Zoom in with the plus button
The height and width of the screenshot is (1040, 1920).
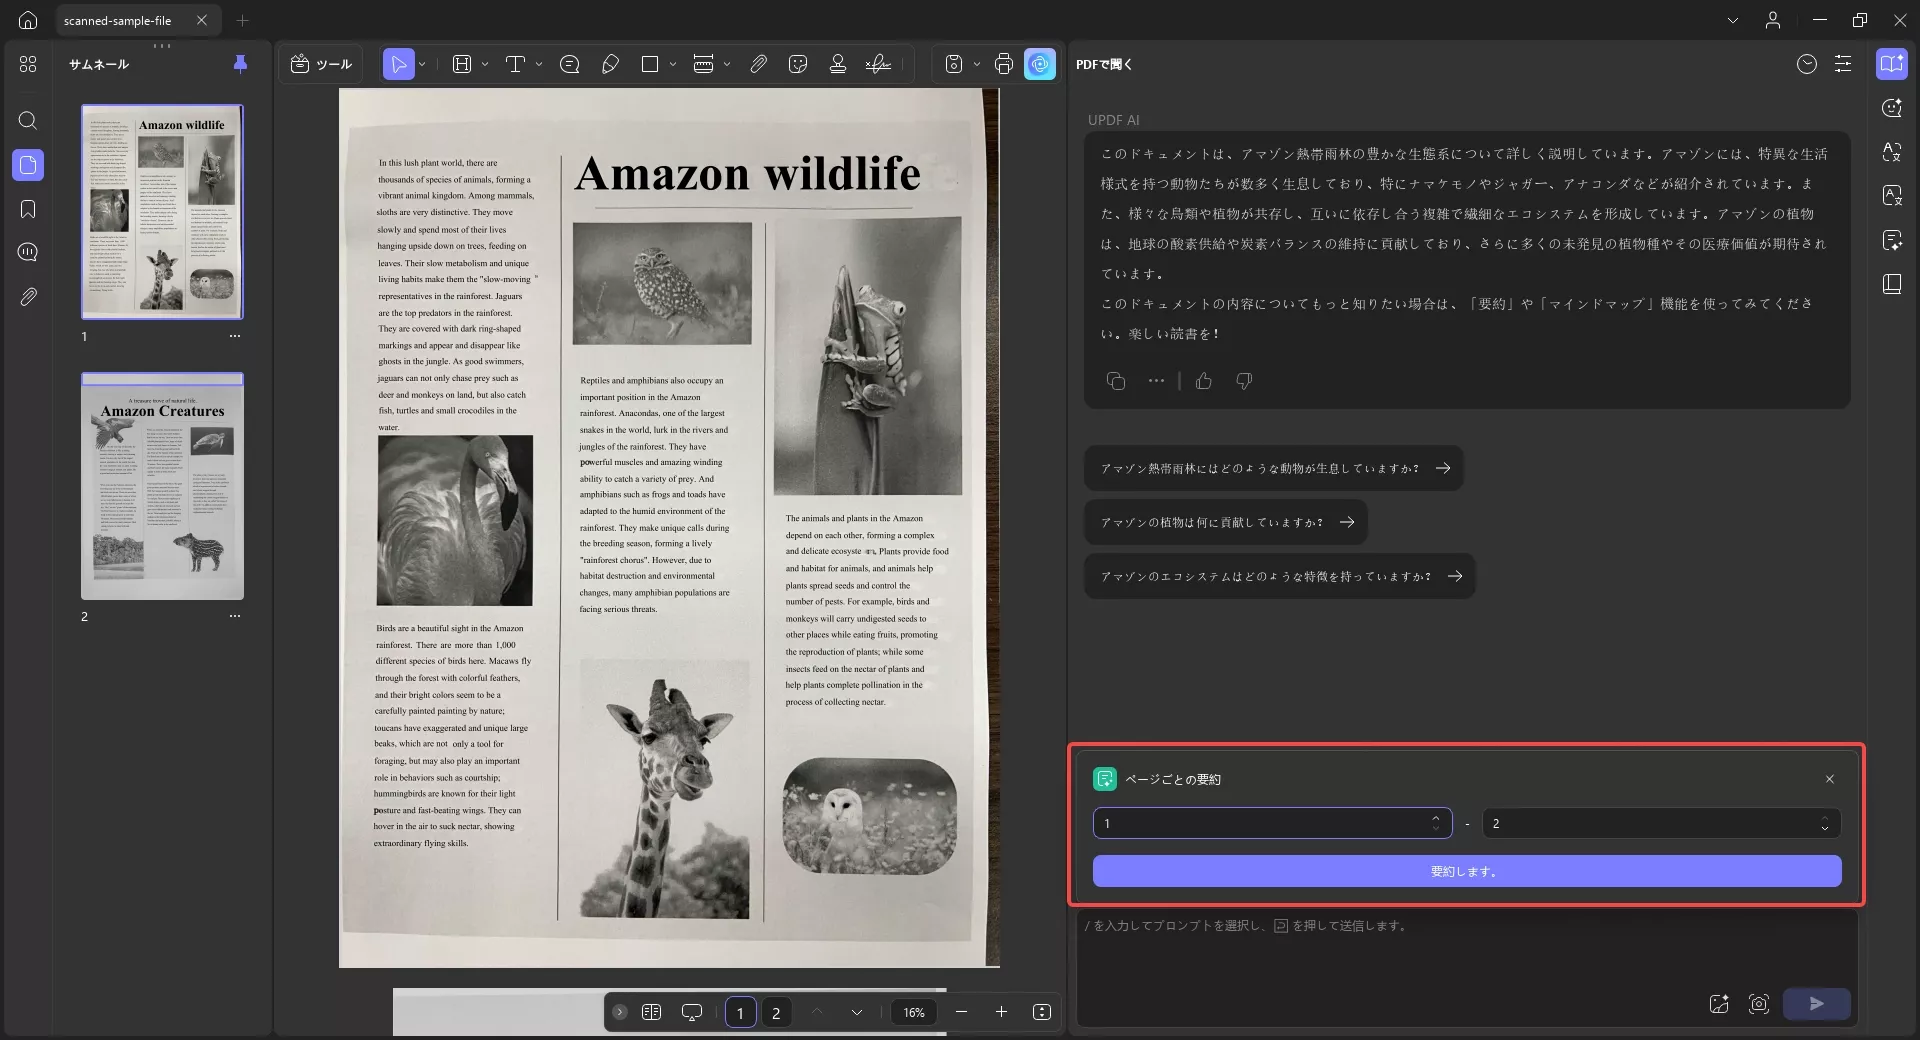(1001, 1012)
